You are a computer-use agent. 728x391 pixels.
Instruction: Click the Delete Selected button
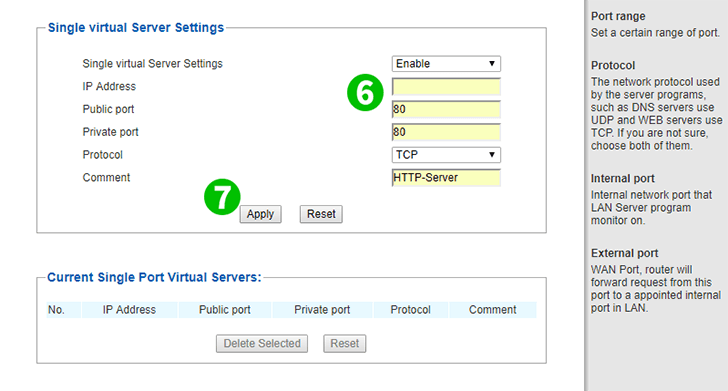[x=262, y=344]
